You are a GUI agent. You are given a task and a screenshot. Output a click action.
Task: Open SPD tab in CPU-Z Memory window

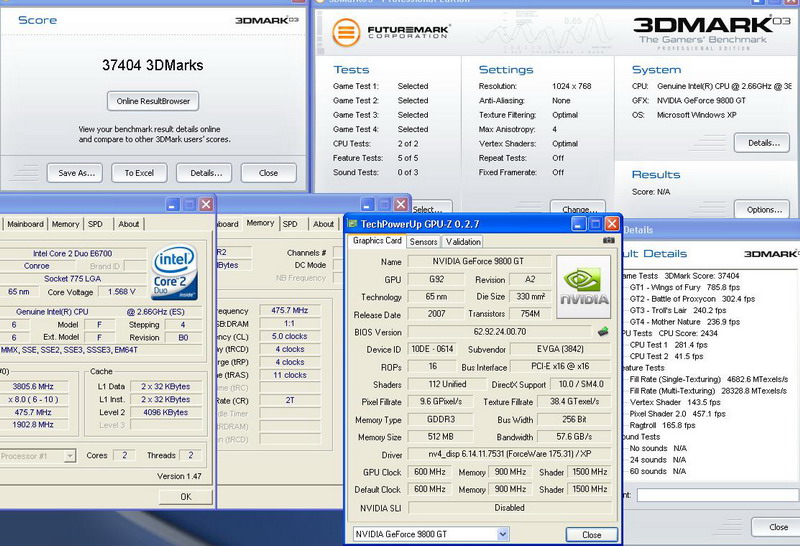(x=290, y=224)
